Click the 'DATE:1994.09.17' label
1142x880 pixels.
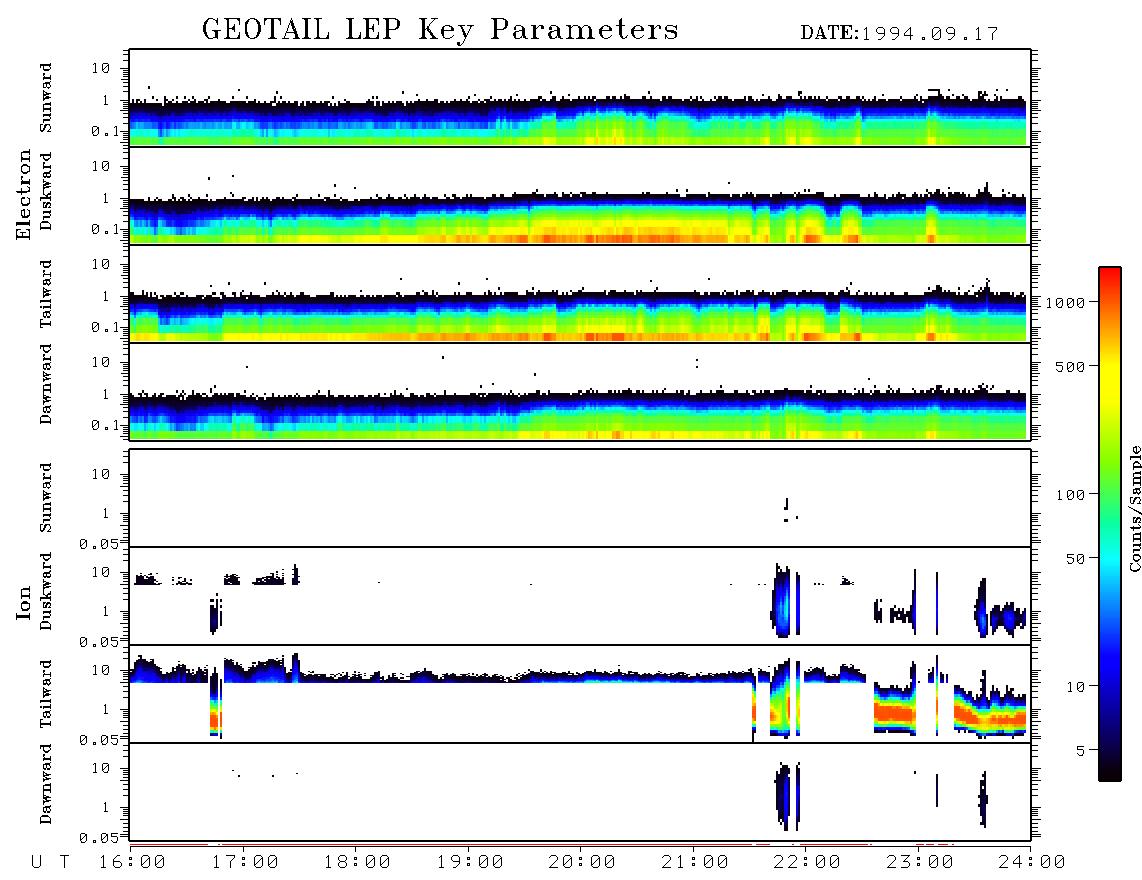899,33
